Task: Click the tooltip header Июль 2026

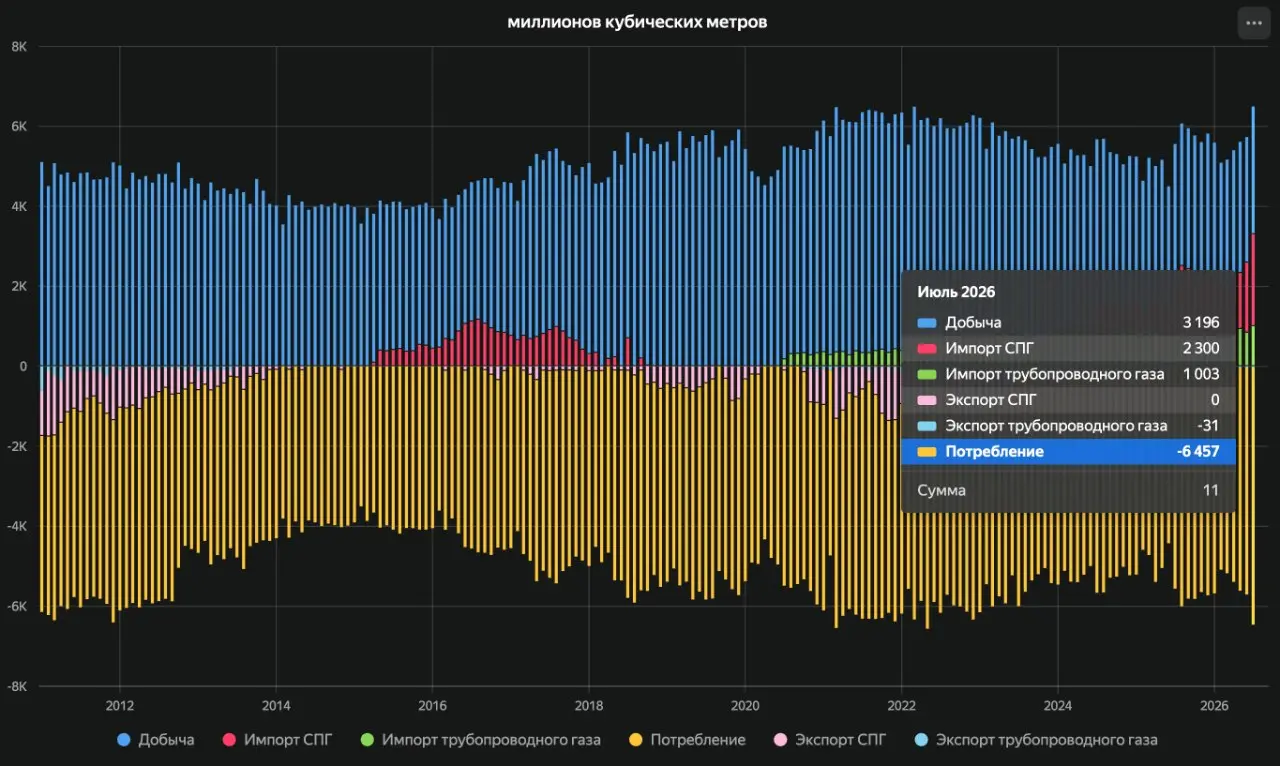Action: [x=956, y=292]
